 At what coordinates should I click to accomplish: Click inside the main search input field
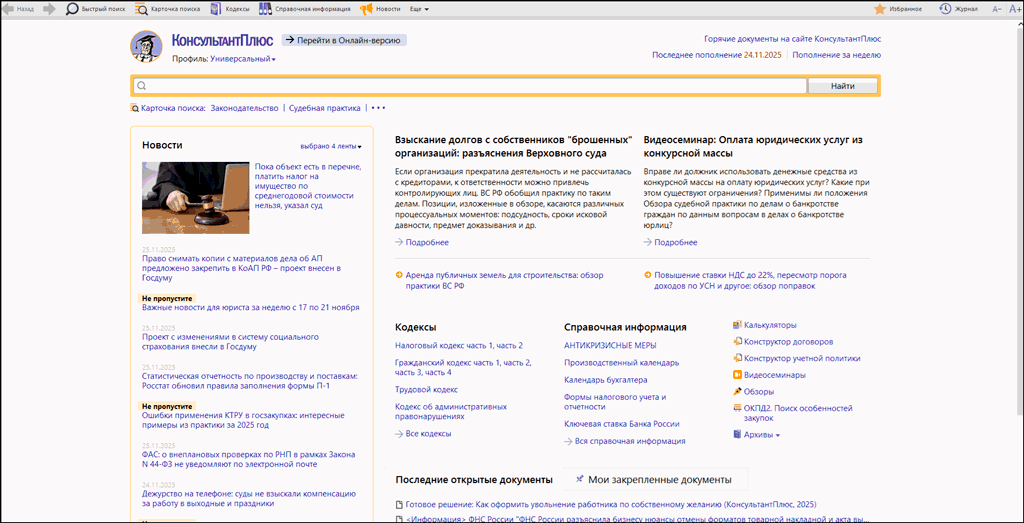(x=470, y=86)
